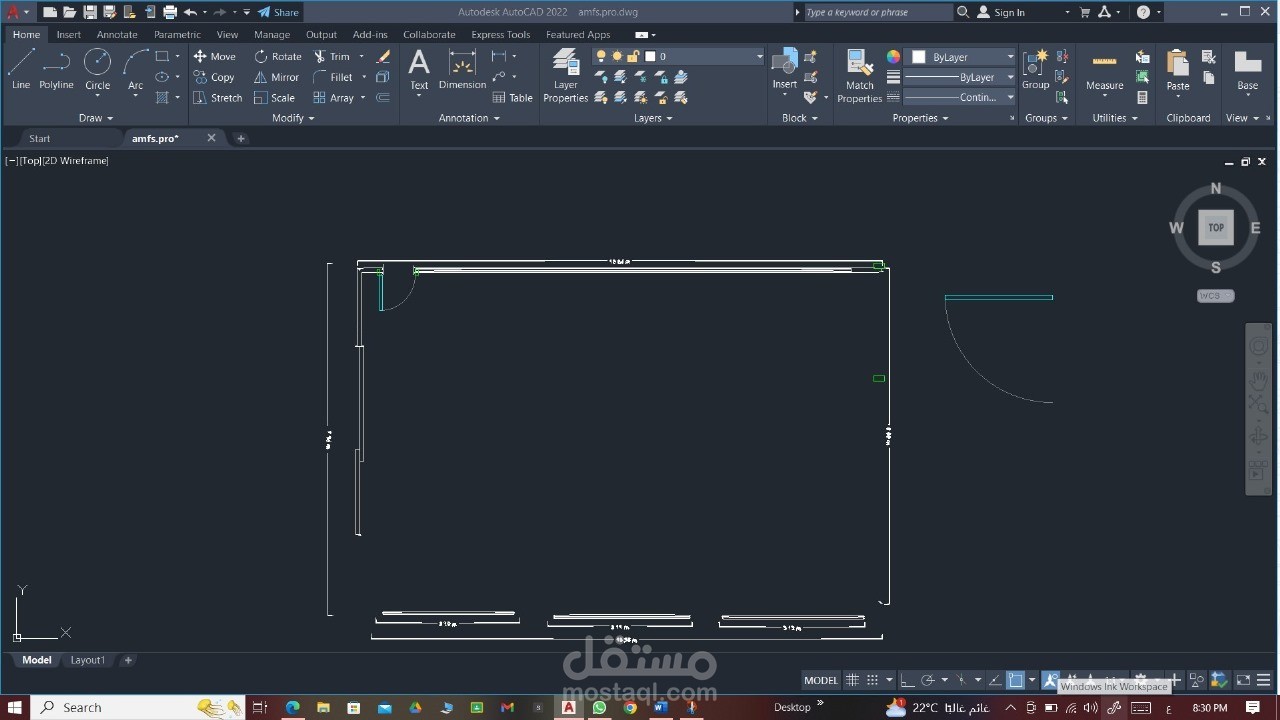Expand the Properties panel

[x=921, y=118]
